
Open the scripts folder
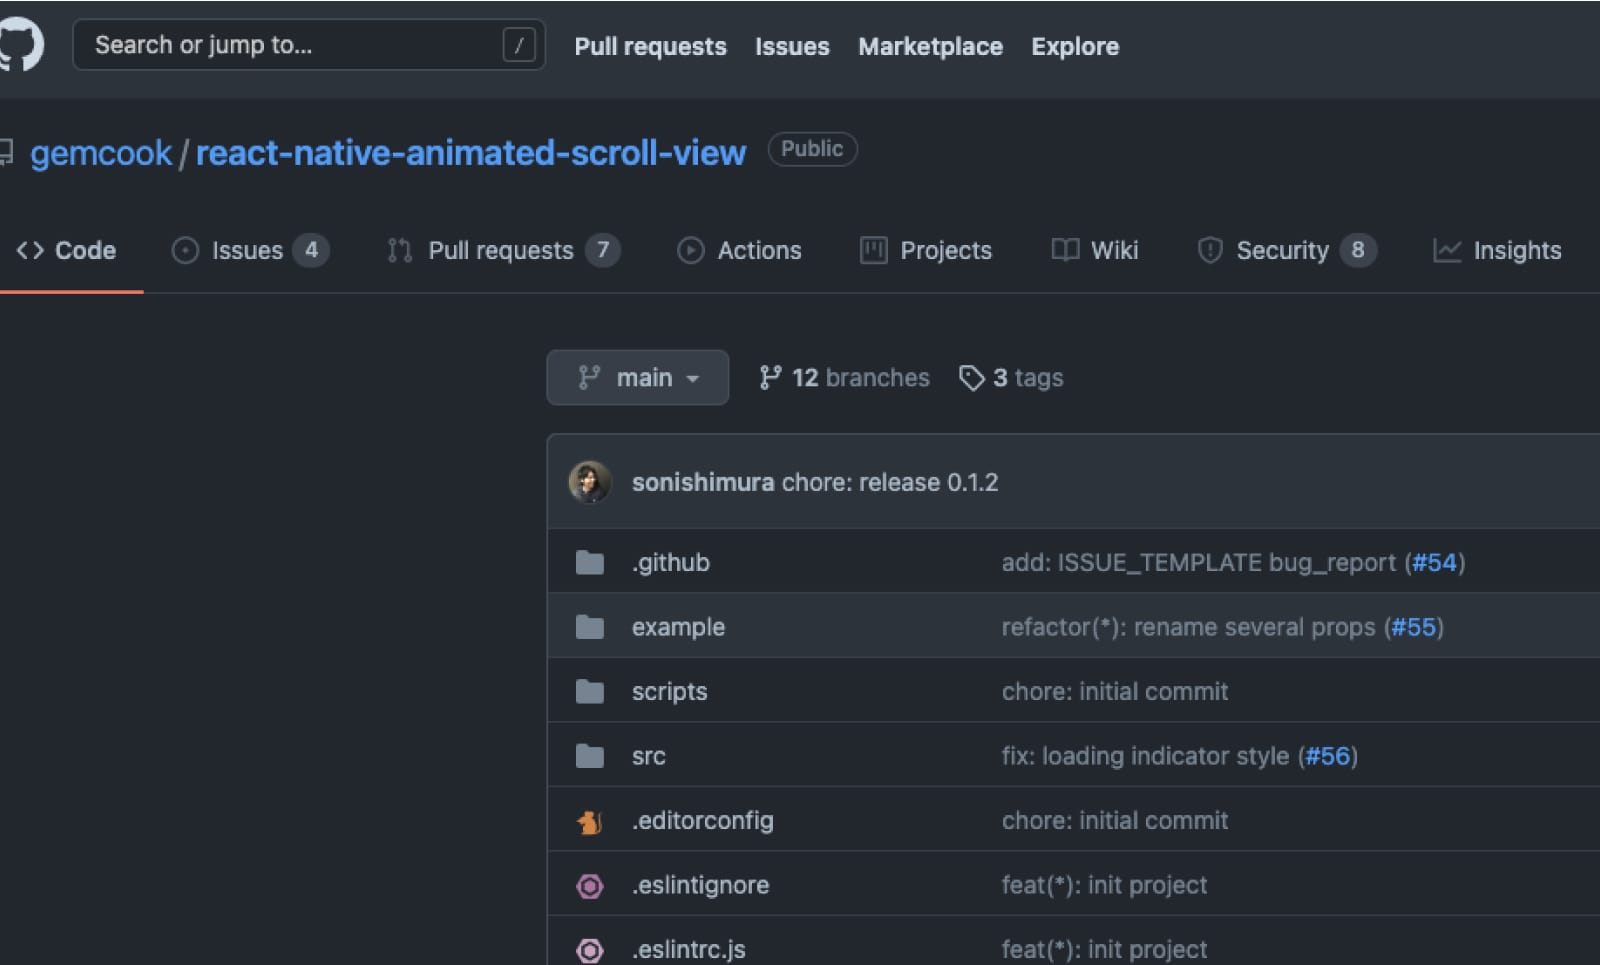[x=669, y=691]
